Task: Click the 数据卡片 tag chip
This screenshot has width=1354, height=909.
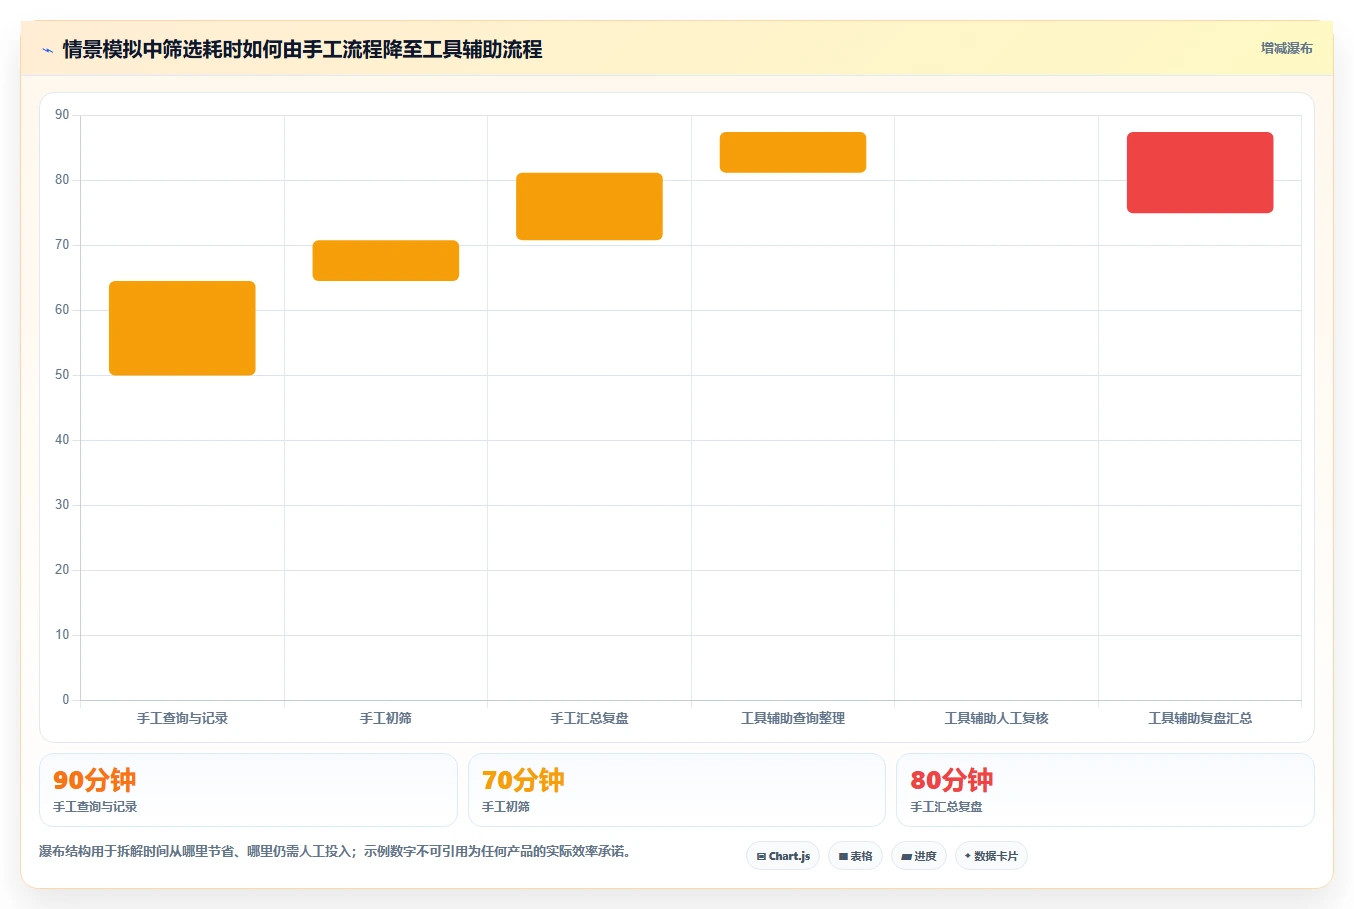Action: pyautogui.click(x=991, y=856)
